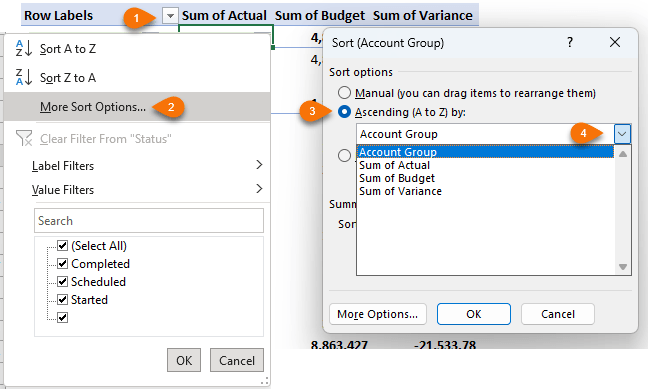648x389 pixels.
Task: Toggle the blank item checkbox
Action: click(x=62, y=317)
